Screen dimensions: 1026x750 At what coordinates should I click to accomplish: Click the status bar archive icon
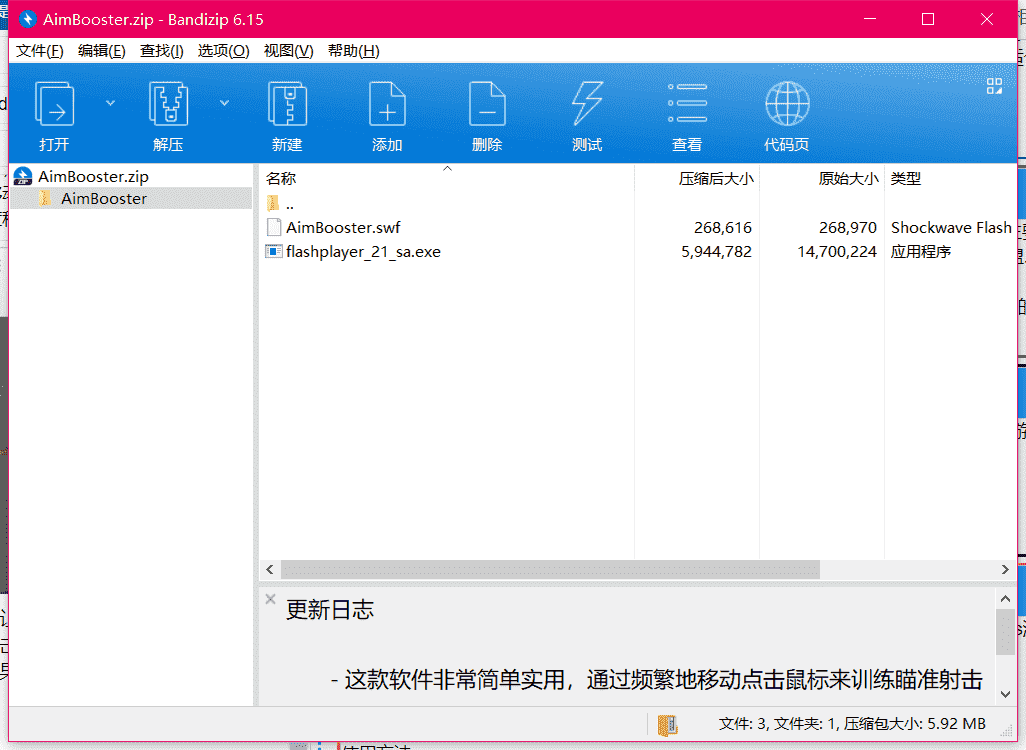pos(667,724)
